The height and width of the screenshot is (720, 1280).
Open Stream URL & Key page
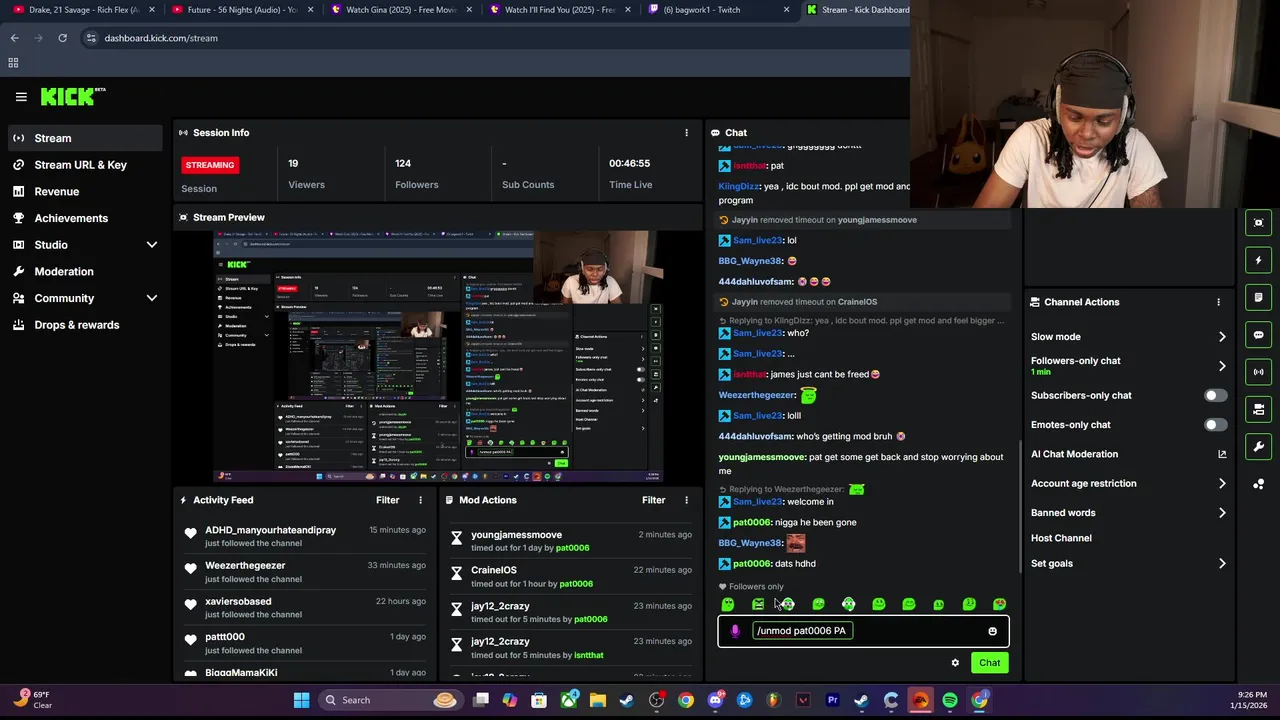[x=82, y=165]
